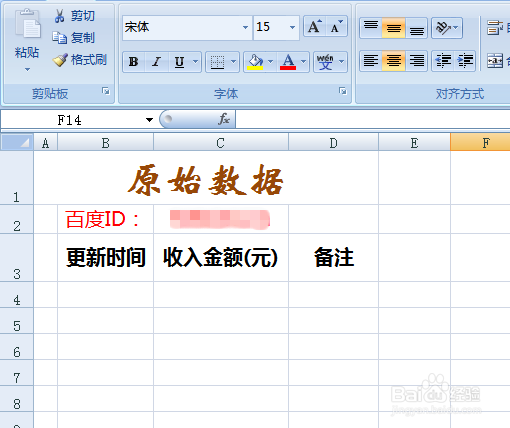Toggle middle vertical align
Screen dimensions: 510x428
click(394, 27)
